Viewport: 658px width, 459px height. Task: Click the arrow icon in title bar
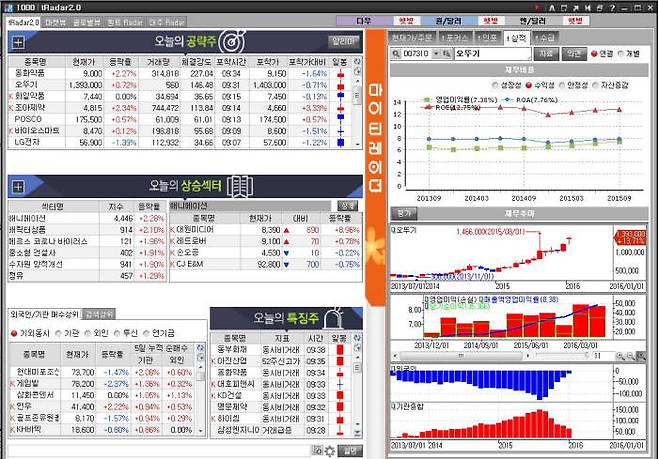(x=576, y=8)
